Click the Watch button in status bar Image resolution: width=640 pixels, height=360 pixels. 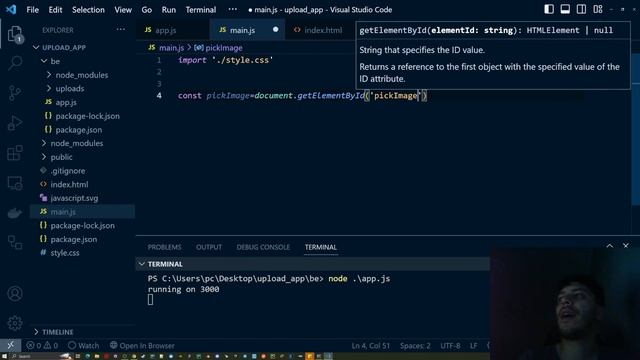(83, 345)
